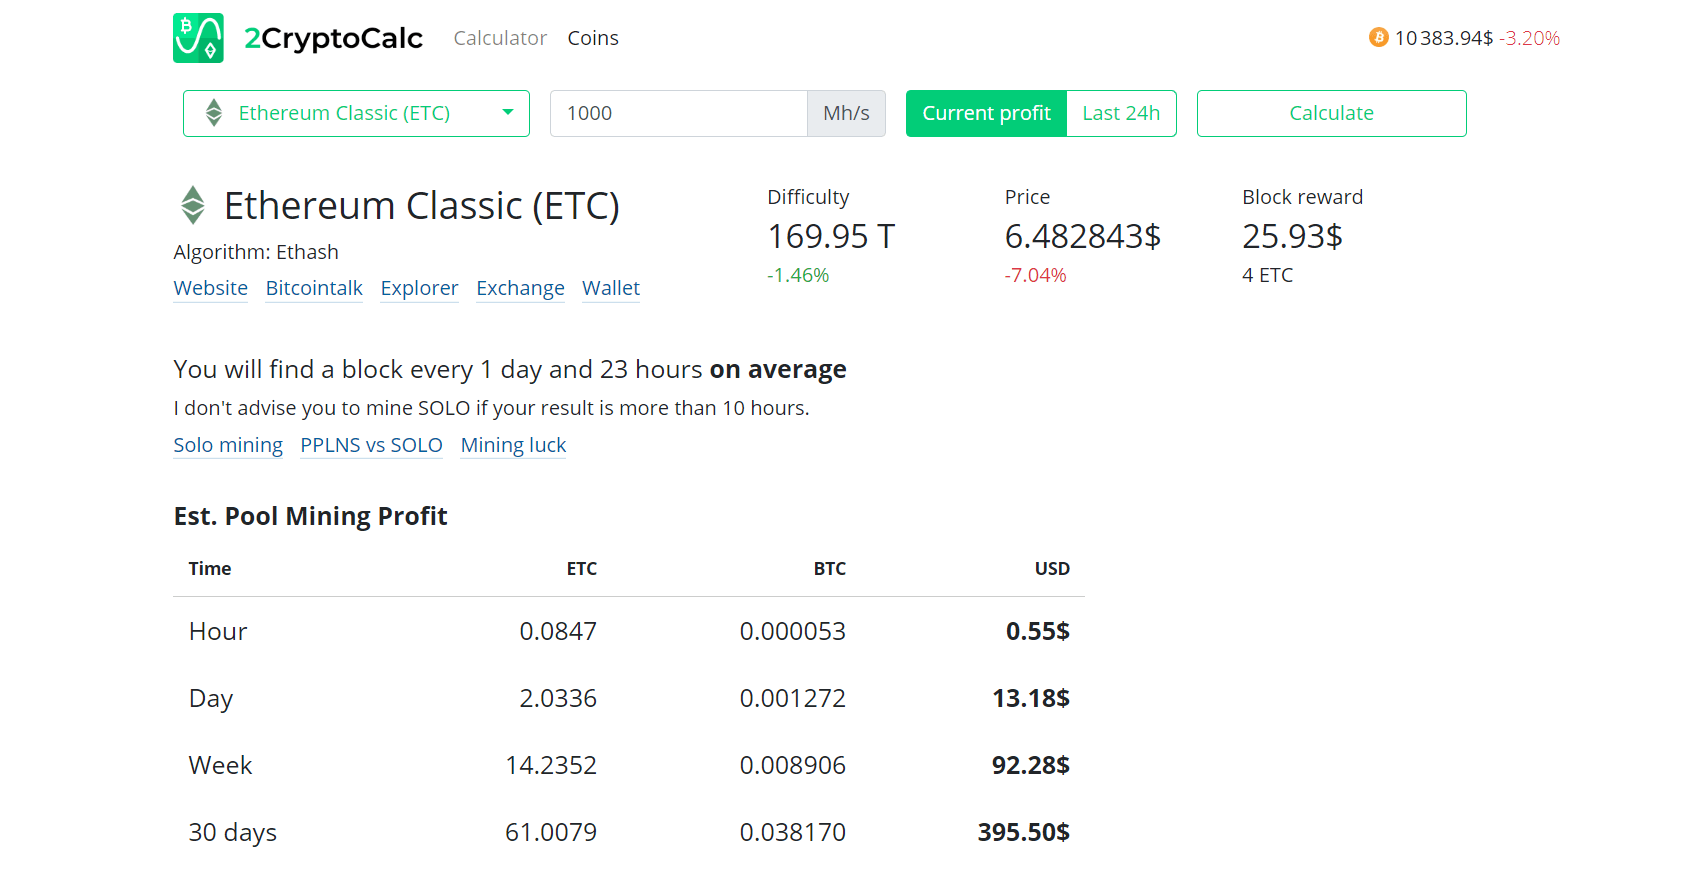The height and width of the screenshot is (872, 1703).
Task: Click the Week USD value 92.28$
Action: tap(1031, 765)
